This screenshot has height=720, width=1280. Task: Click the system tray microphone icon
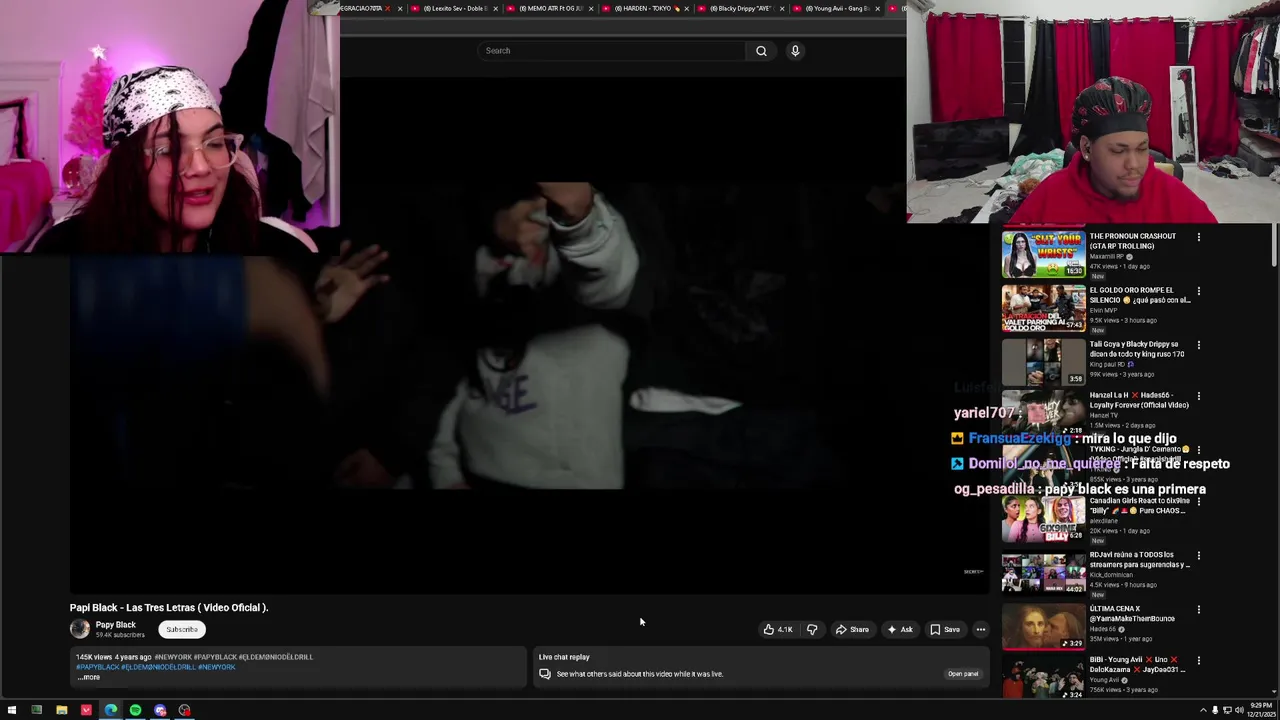pyautogui.click(x=1215, y=711)
